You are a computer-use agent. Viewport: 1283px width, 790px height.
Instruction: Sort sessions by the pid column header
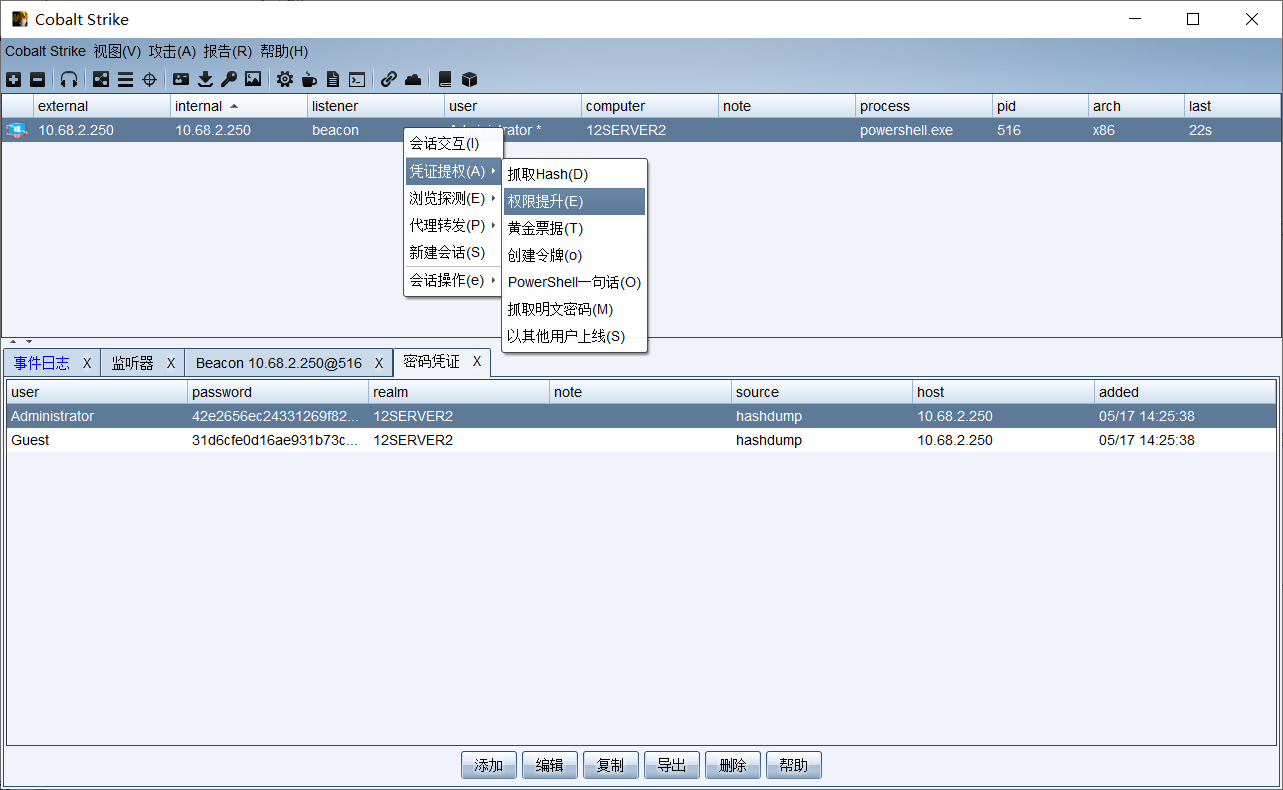(x=1040, y=106)
